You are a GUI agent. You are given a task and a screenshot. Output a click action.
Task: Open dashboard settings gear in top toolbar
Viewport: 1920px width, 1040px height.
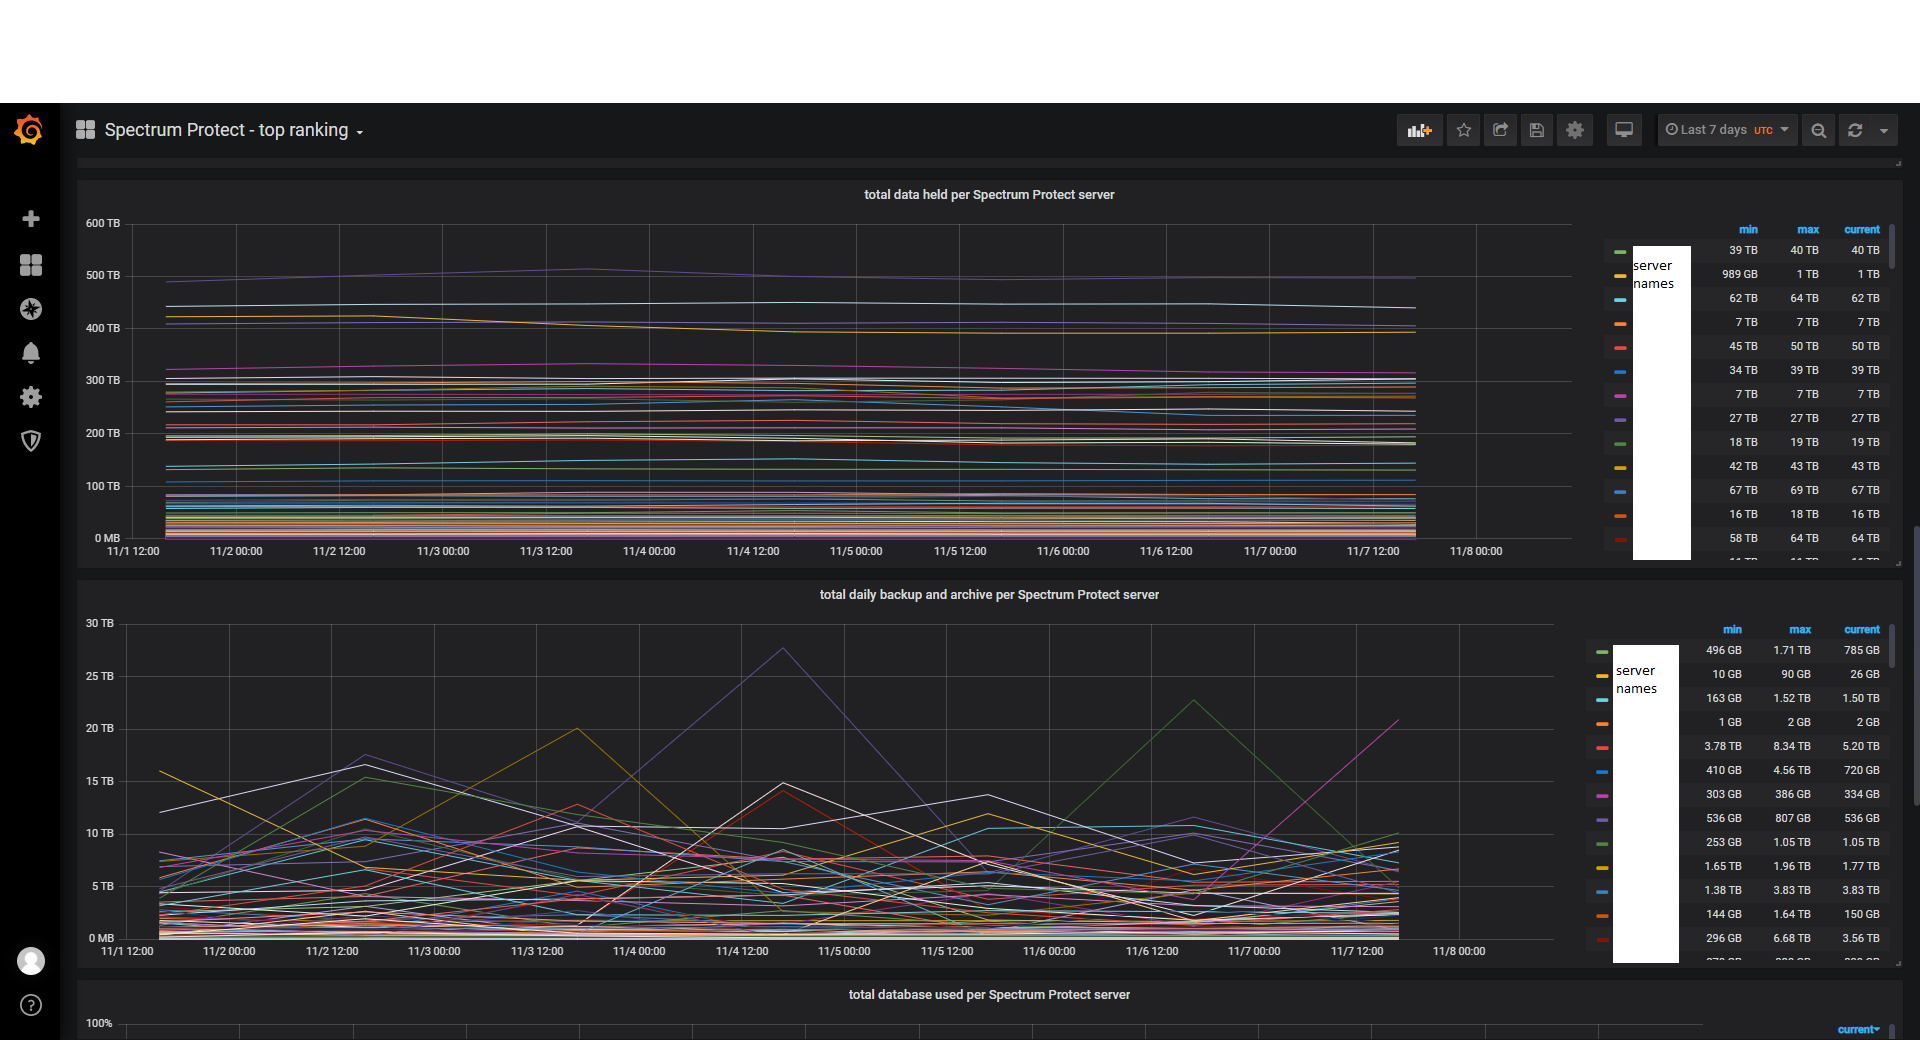pyautogui.click(x=1575, y=130)
